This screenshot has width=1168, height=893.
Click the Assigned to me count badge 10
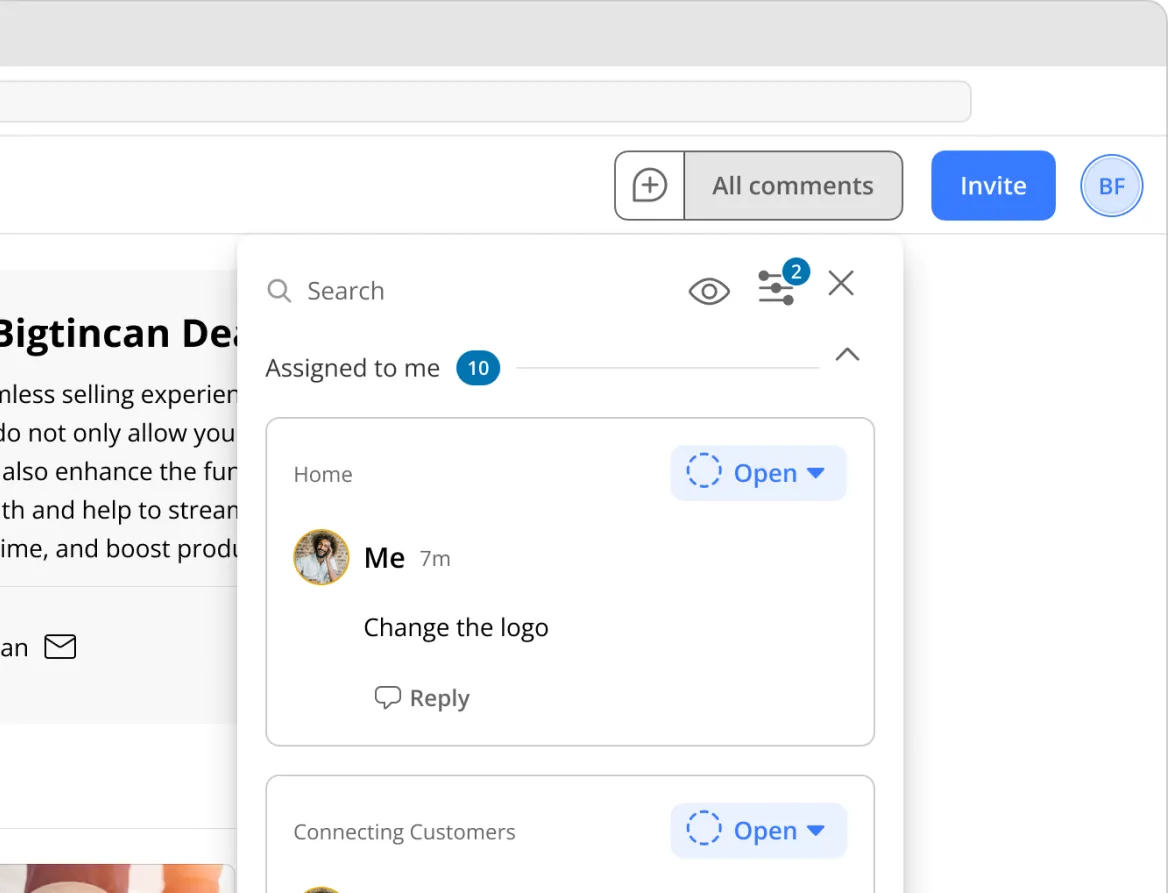click(478, 368)
